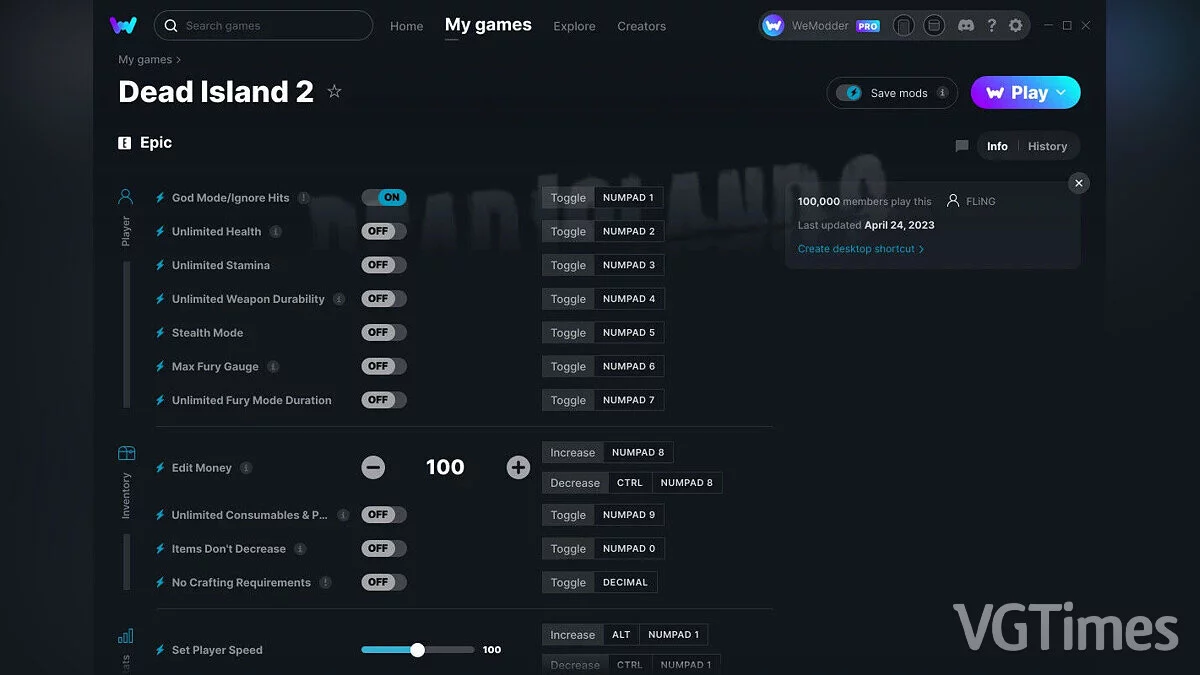Click info icon next to Unlimited Health
Viewport: 1200px width, 675px height.
pos(276,232)
